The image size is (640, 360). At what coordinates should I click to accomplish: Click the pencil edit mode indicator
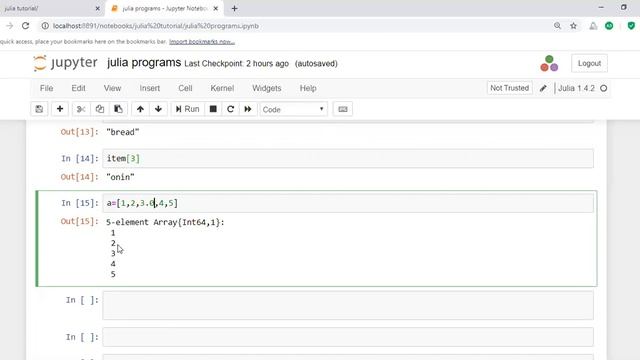[543, 89]
